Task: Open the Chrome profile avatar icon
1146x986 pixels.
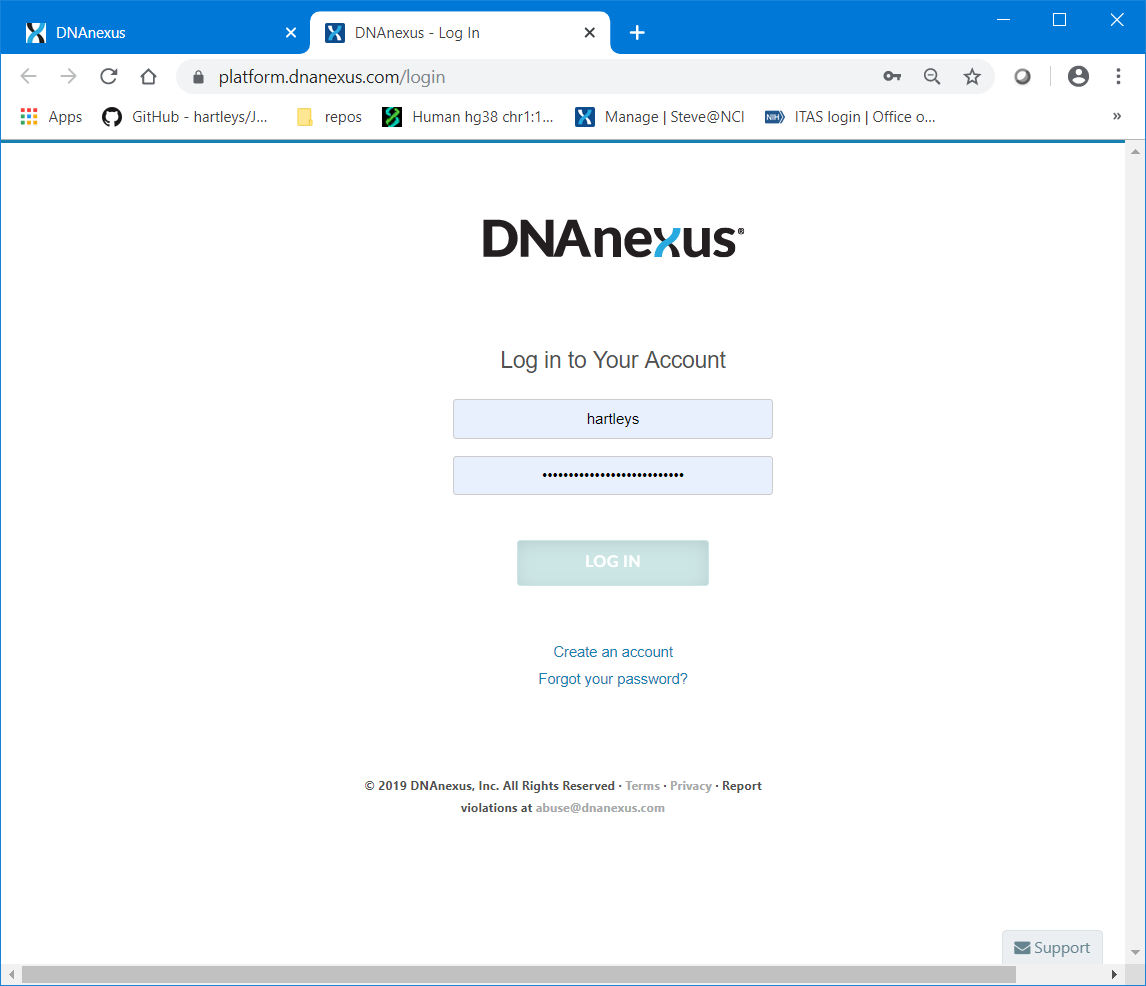Action: [x=1078, y=77]
